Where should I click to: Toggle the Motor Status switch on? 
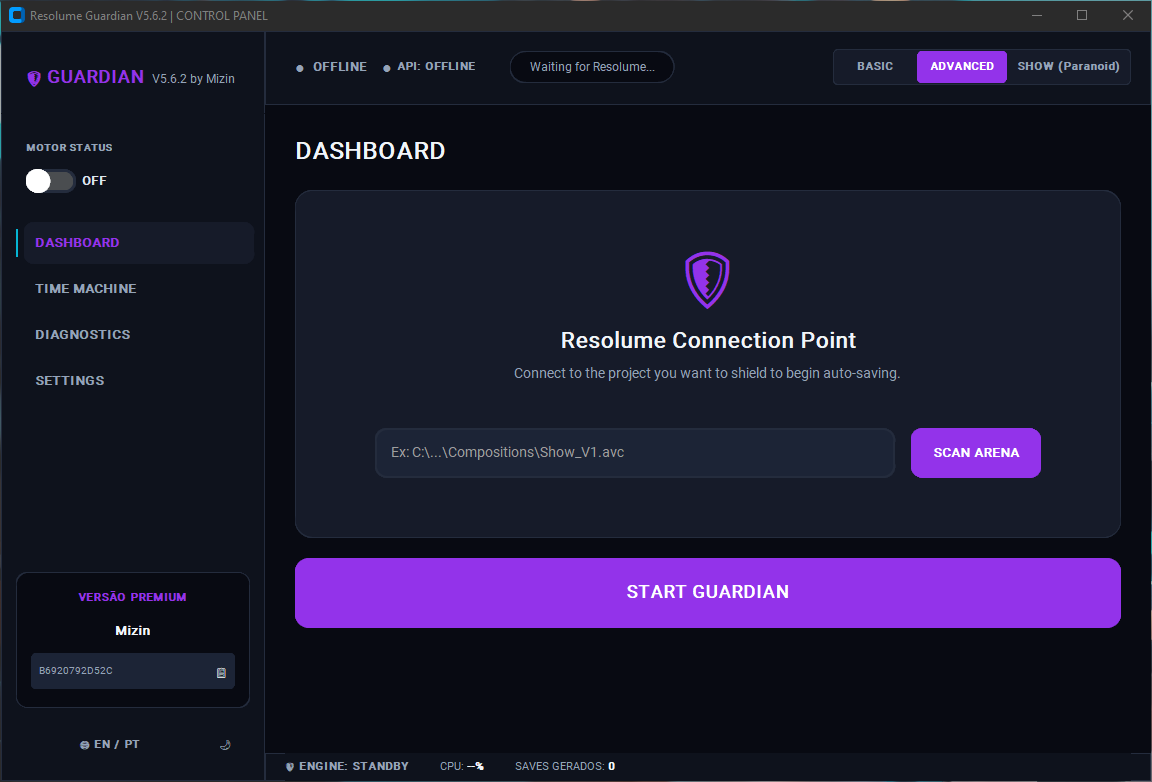(x=51, y=181)
